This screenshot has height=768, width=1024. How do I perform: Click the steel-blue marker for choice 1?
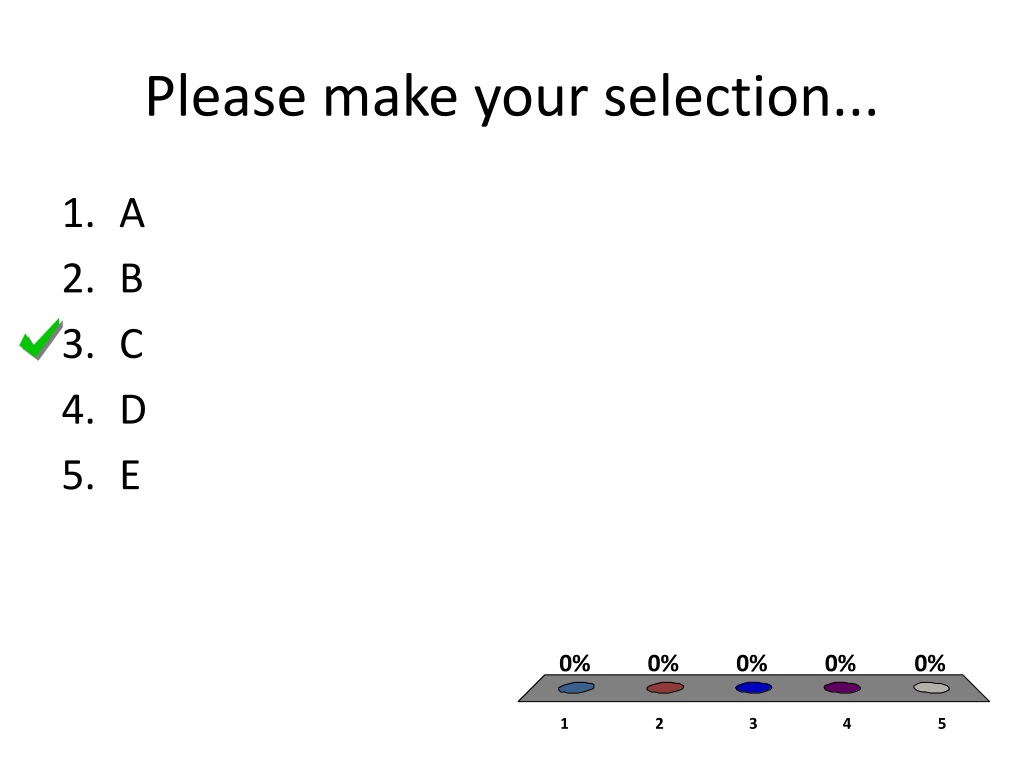(576, 688)
